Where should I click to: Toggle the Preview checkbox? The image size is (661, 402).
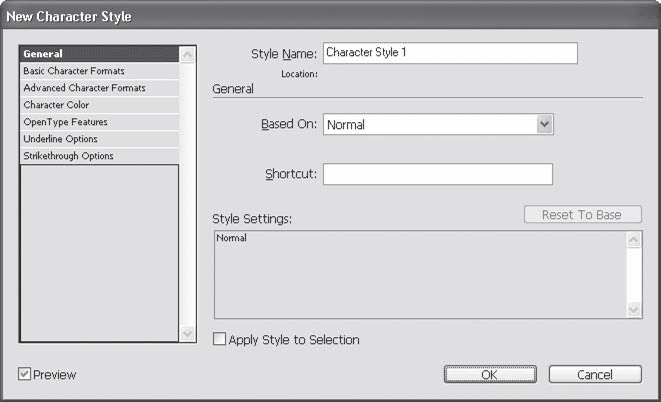[25, 375]
